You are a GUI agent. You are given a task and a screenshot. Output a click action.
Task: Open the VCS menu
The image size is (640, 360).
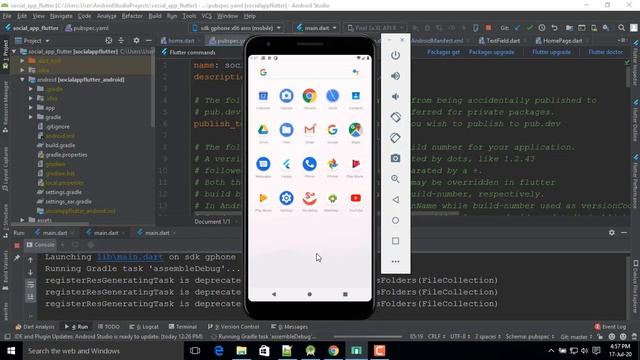click(x=207, y=16)
